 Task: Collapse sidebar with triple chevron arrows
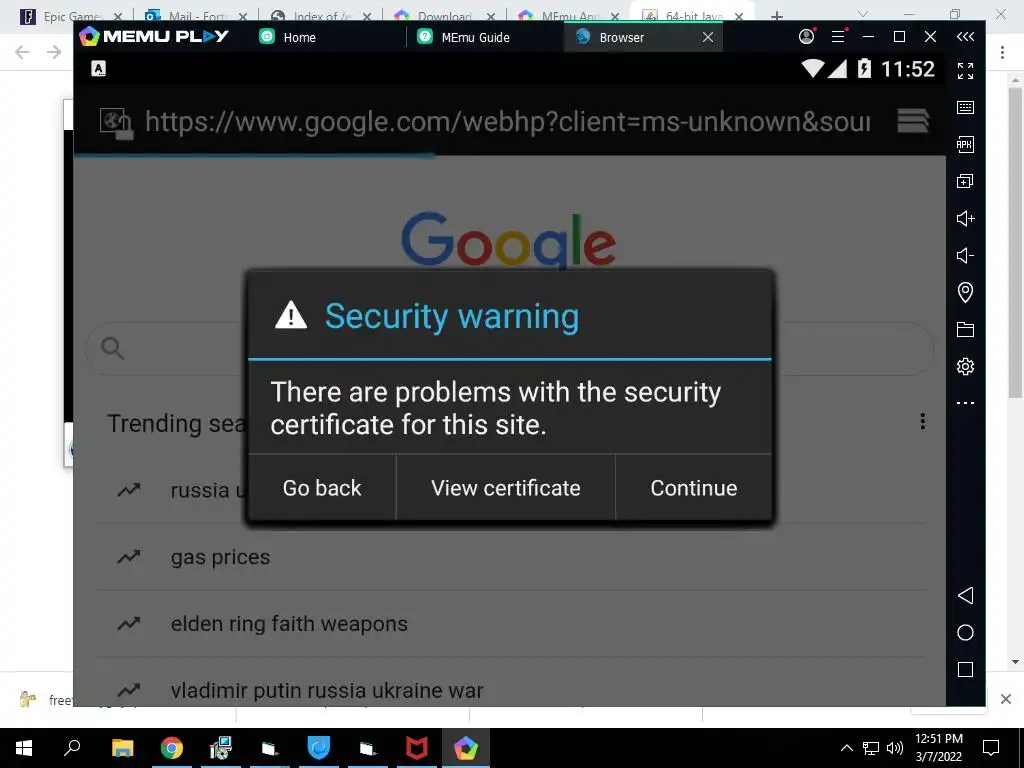pos(965,37)
